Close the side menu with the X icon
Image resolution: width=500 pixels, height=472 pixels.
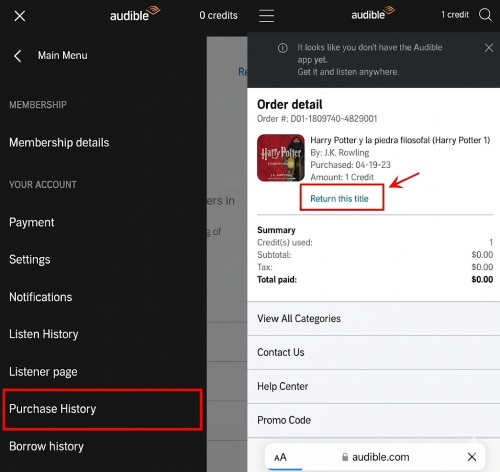[20, 16]
